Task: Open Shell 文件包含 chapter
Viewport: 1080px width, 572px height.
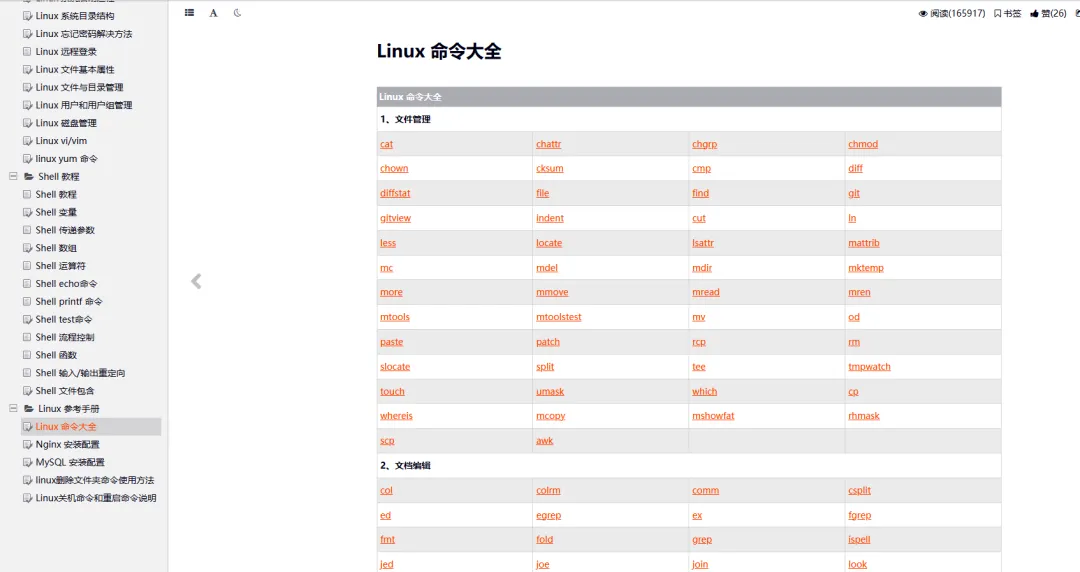Action: [x=65, y=391]
